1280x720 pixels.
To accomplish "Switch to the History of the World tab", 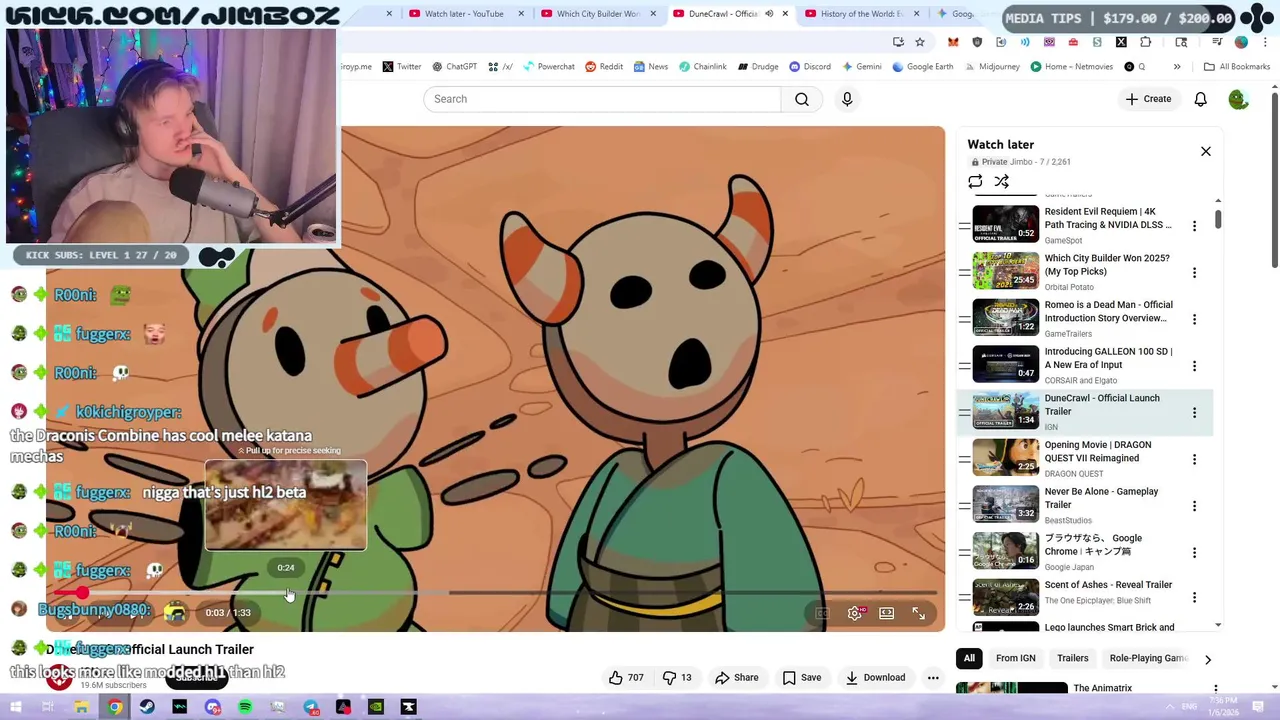I will (x=861, y=14).
